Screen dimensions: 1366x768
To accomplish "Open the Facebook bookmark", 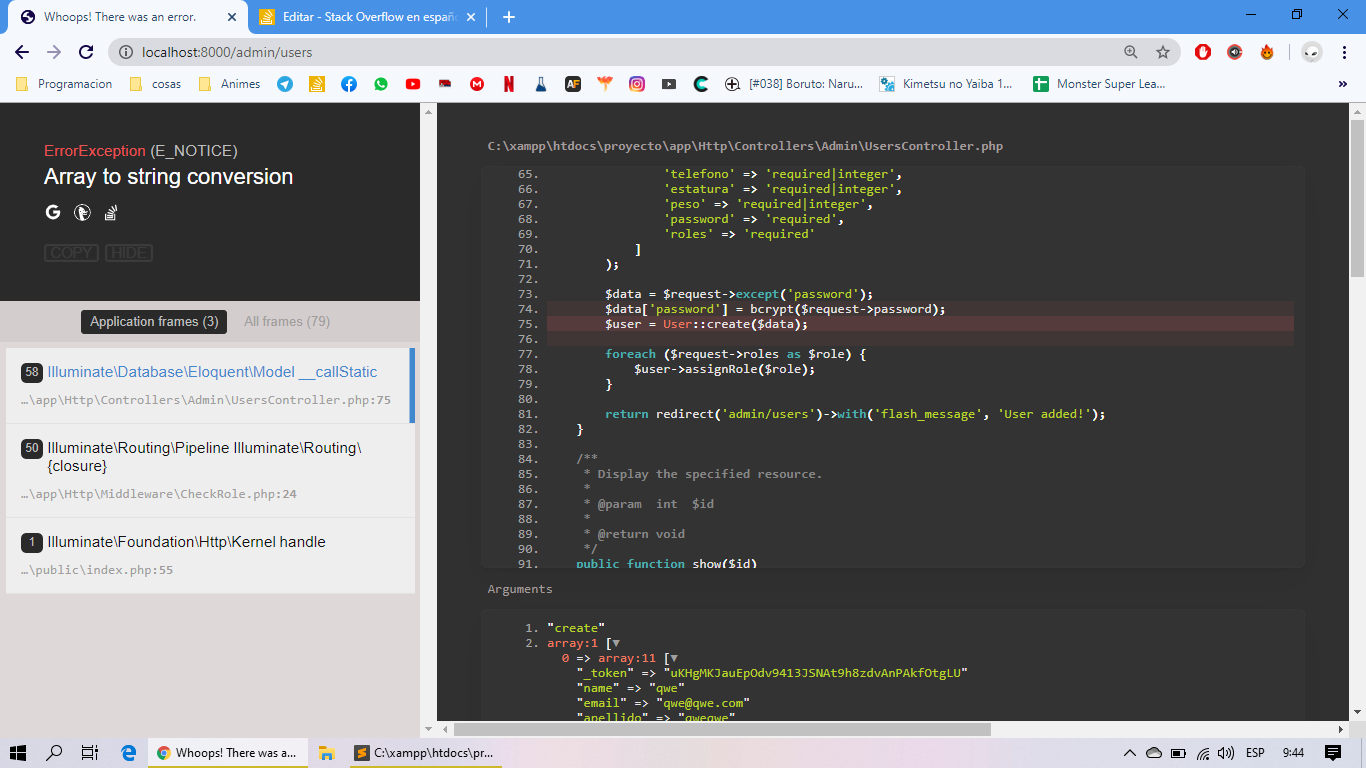I will tap(348, 84).
